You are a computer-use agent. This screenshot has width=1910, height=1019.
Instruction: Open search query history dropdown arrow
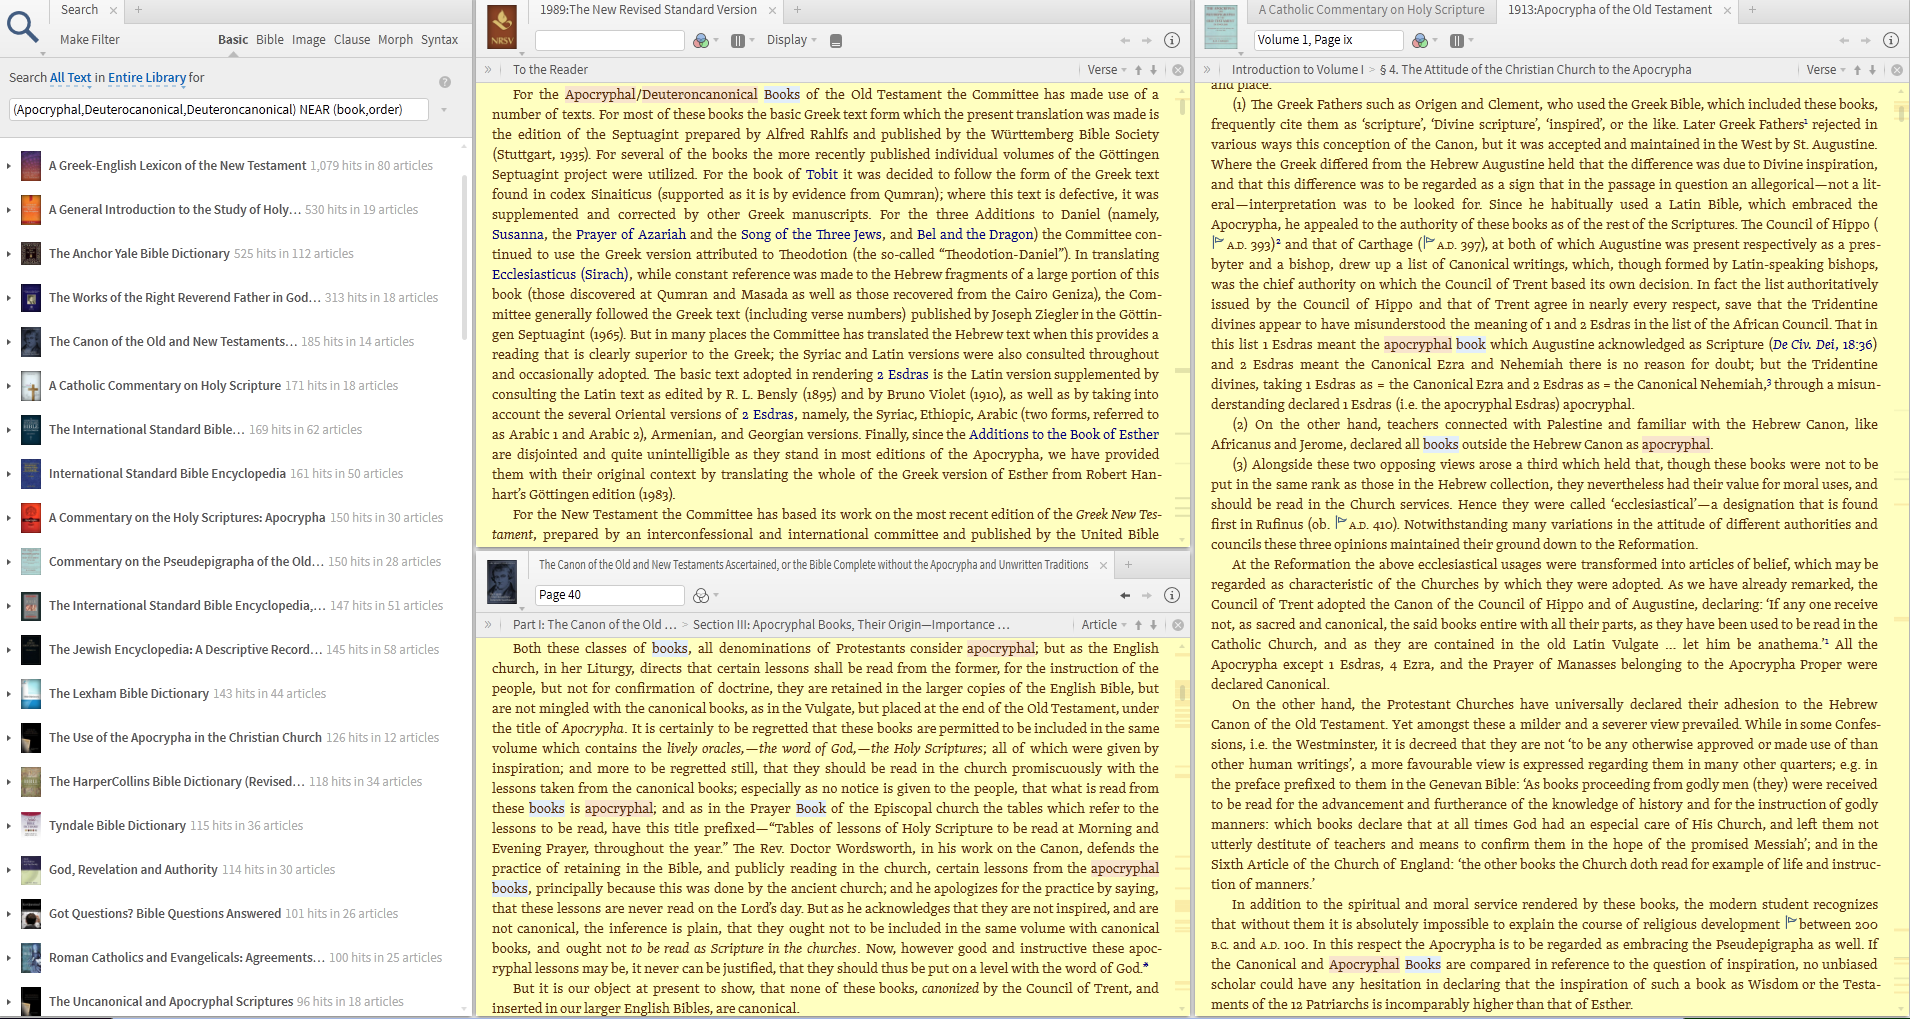(x=444, y=110)
